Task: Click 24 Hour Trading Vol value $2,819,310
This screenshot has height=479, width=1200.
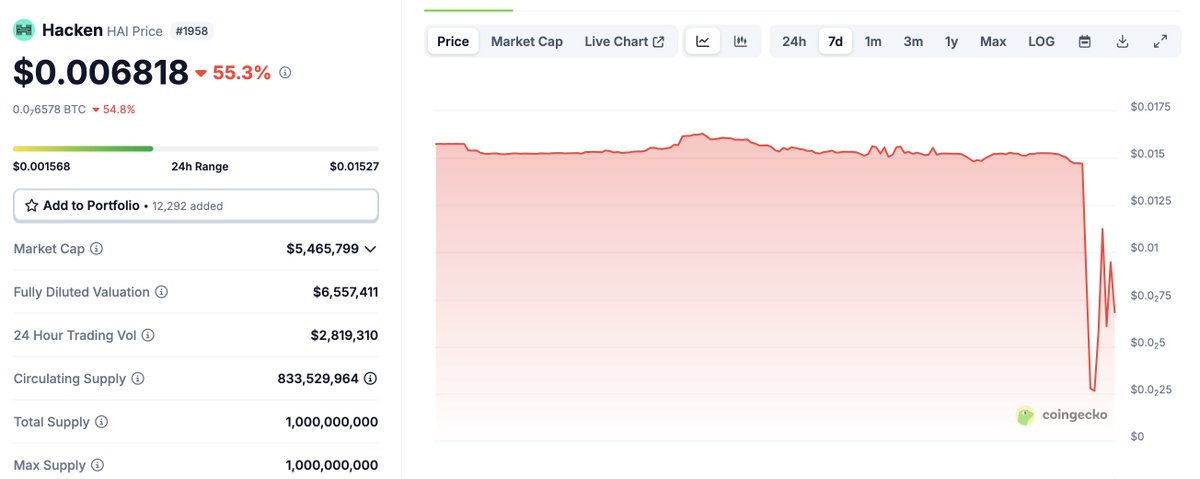Action: [345, 335]
